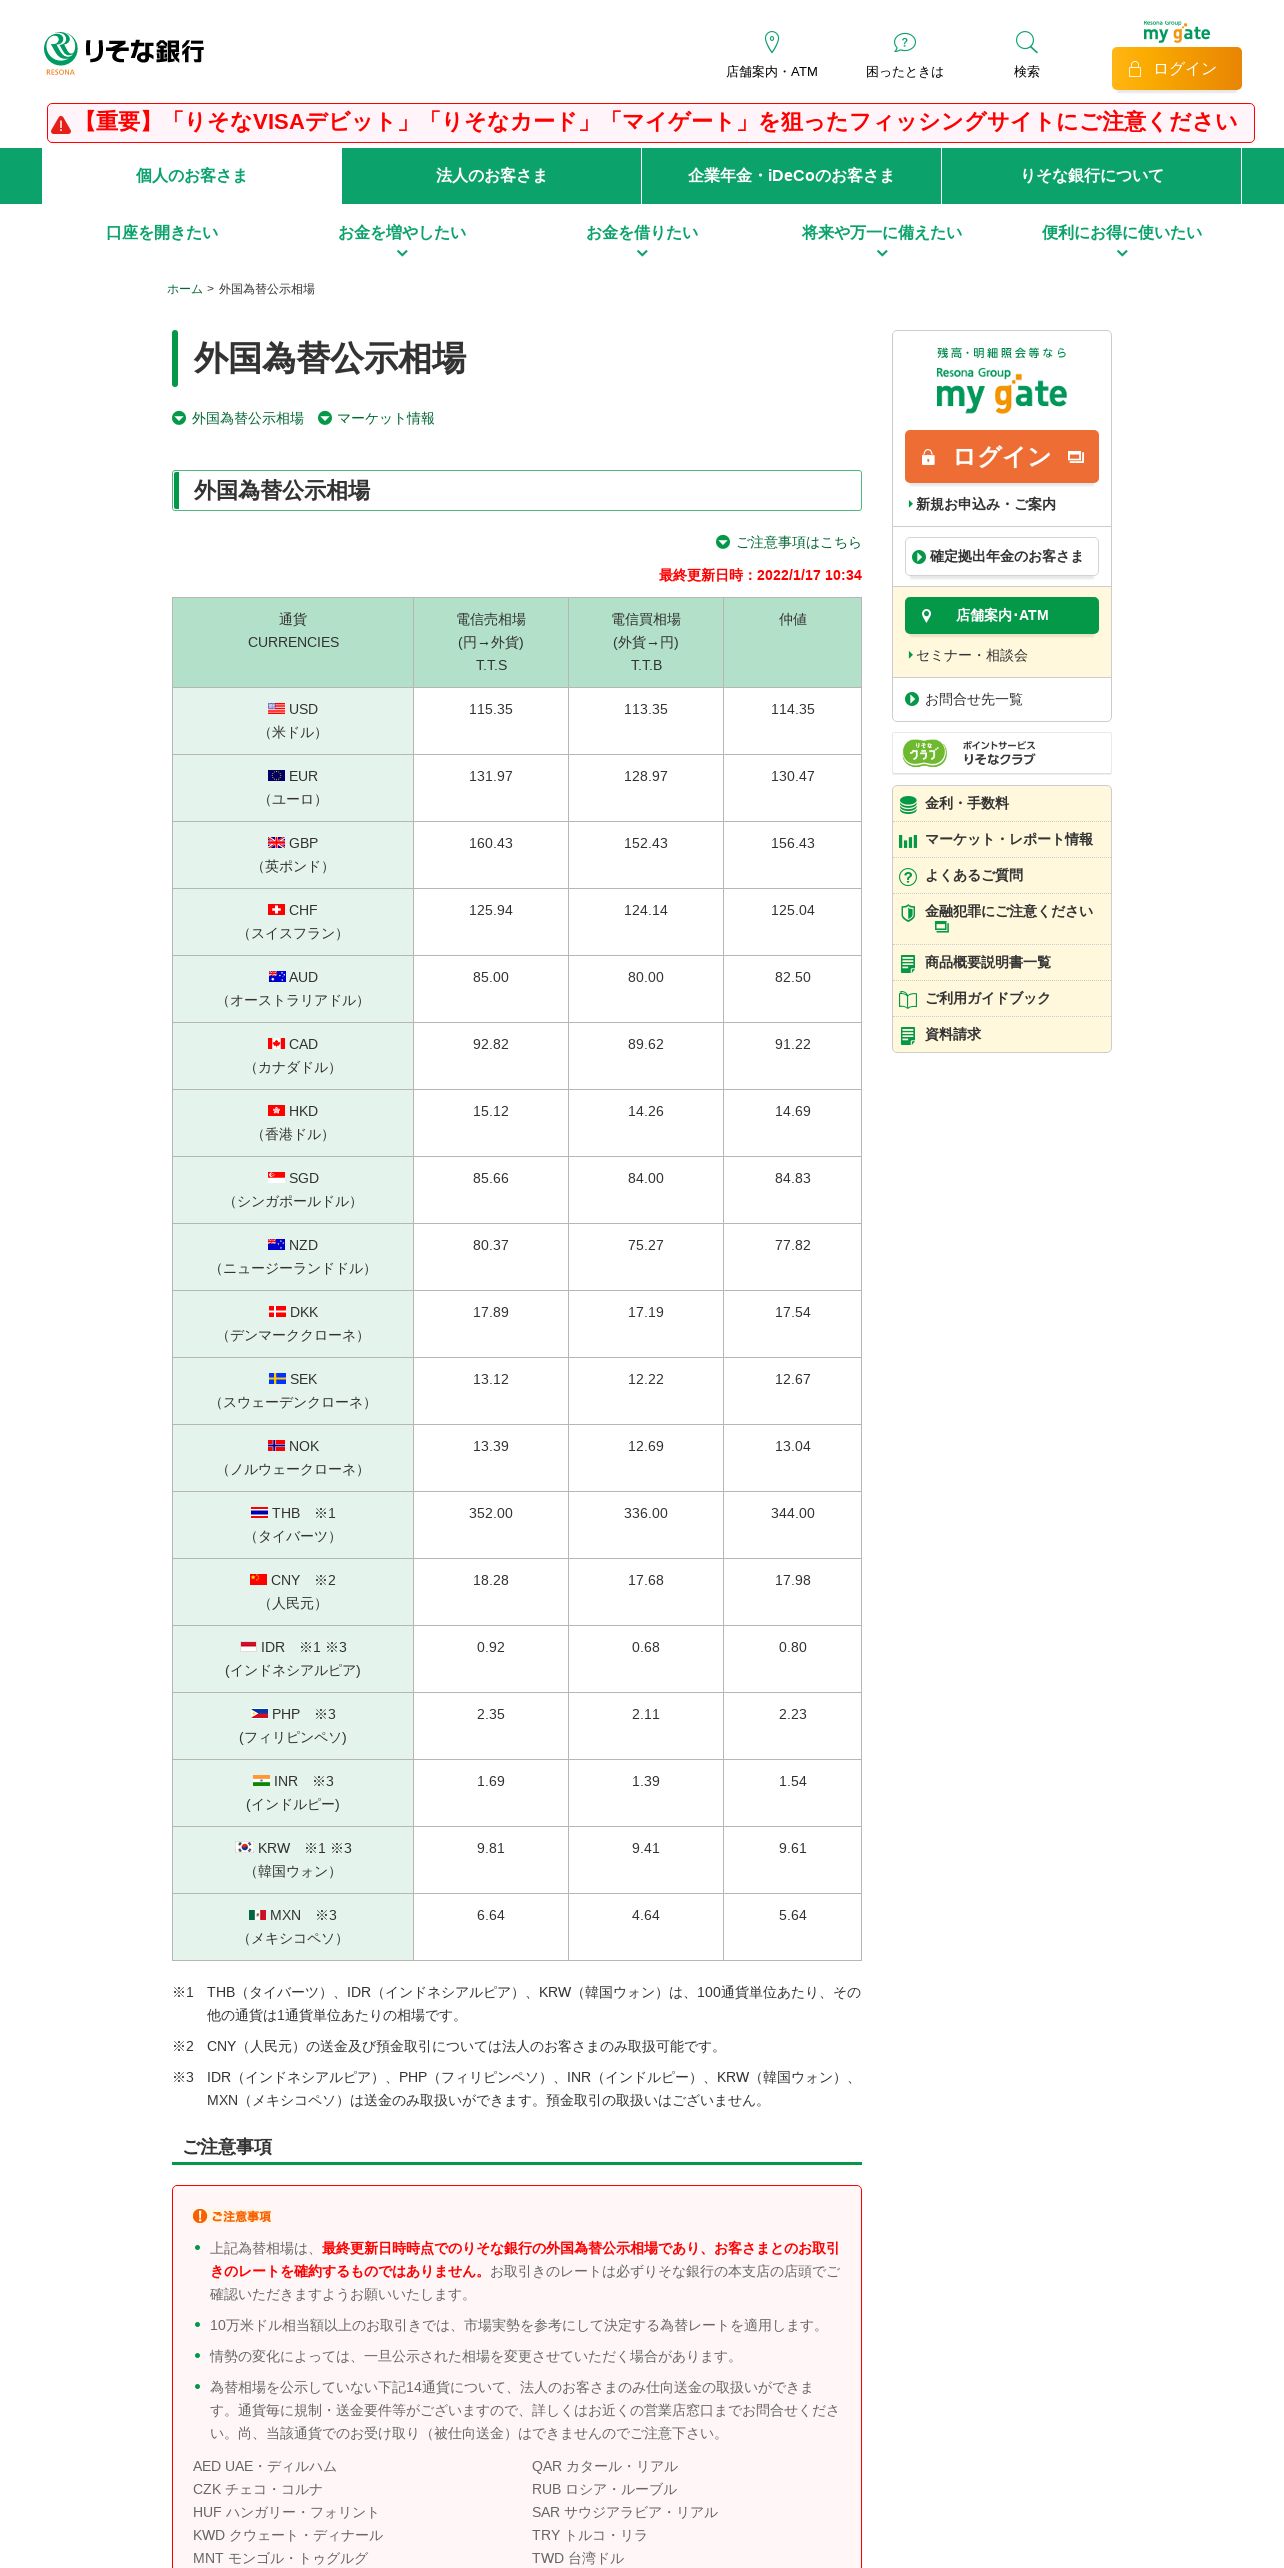Click the SEK Sweden flag icon
Image resolution: width=1284 pixels, height=2568 pixels.
[277, 1379]
